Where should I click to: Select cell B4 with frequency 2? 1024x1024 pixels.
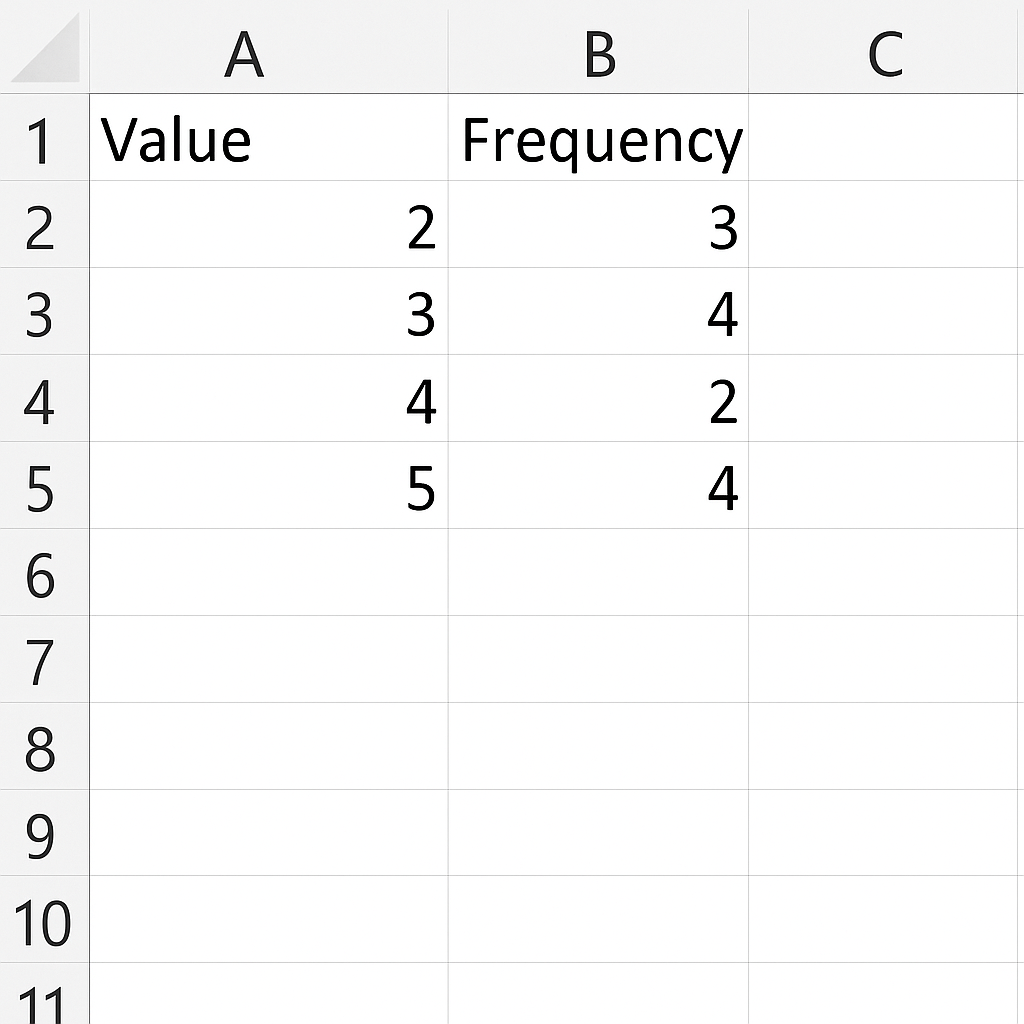pos(598,400)
